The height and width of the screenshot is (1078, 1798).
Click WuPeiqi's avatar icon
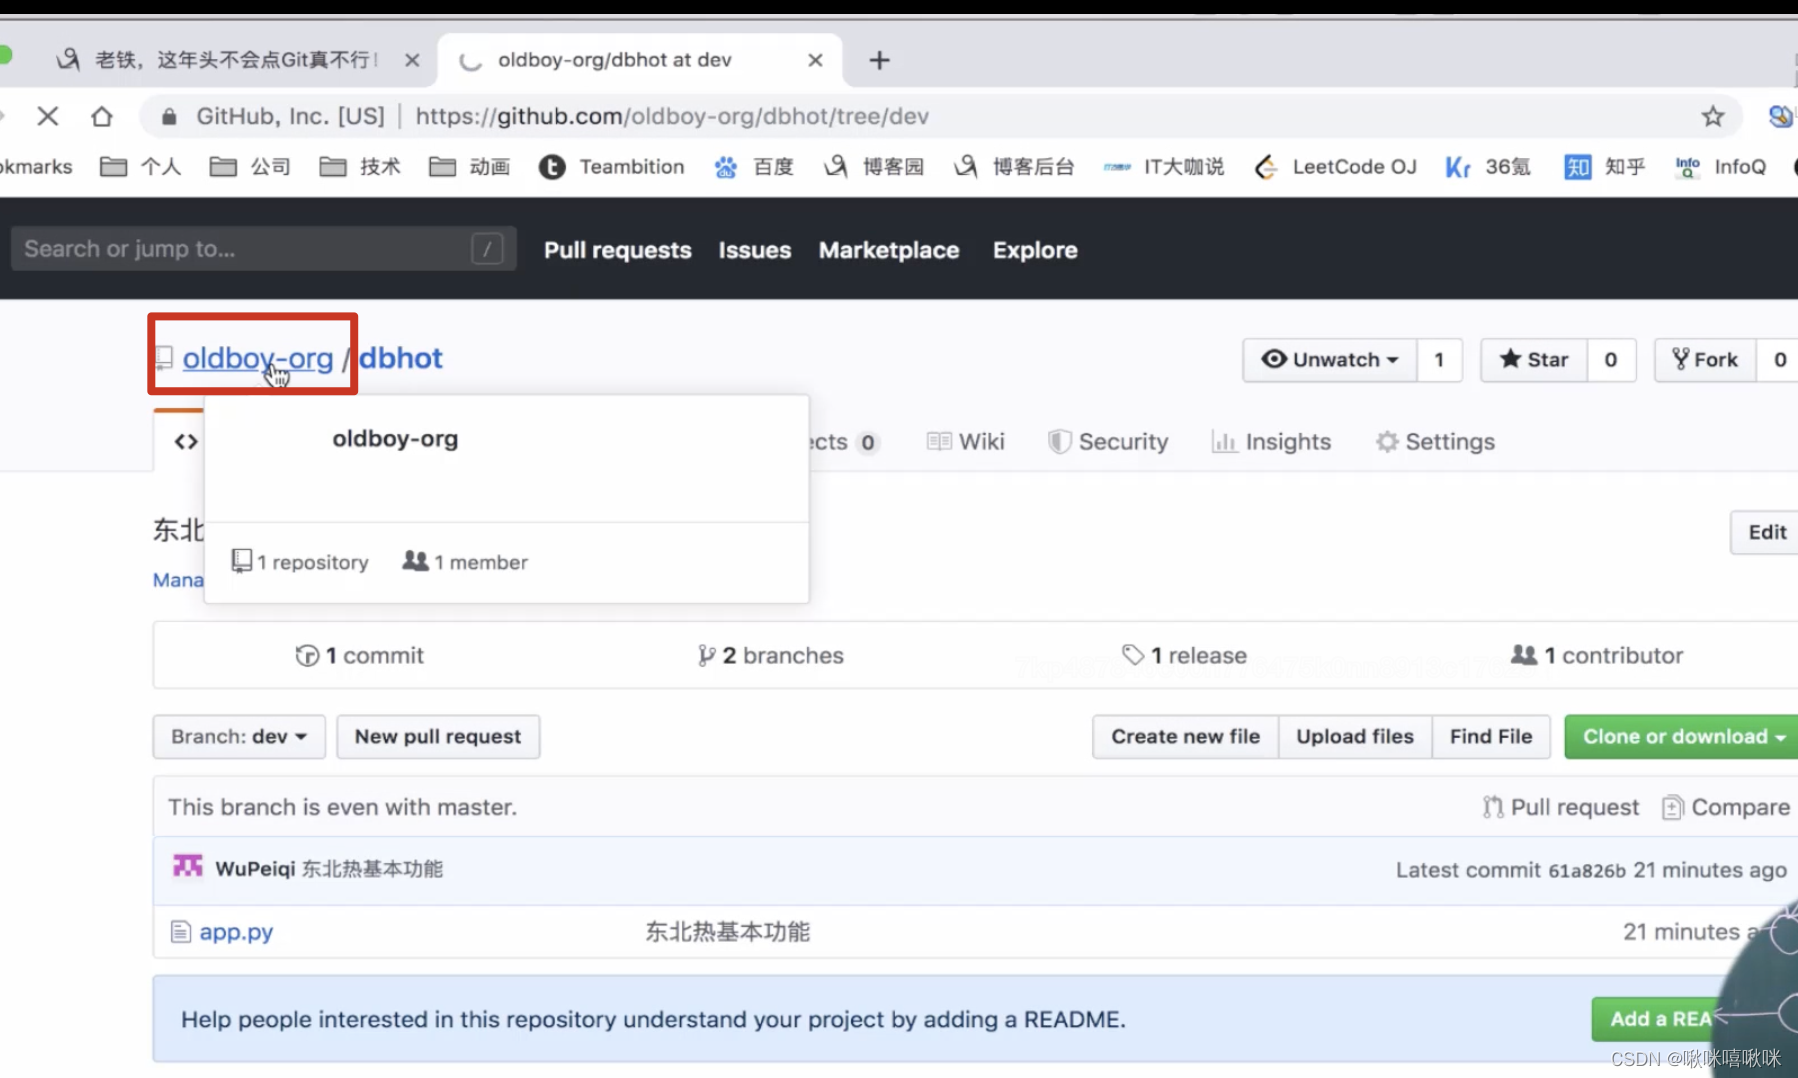click(x=187, y=867)
